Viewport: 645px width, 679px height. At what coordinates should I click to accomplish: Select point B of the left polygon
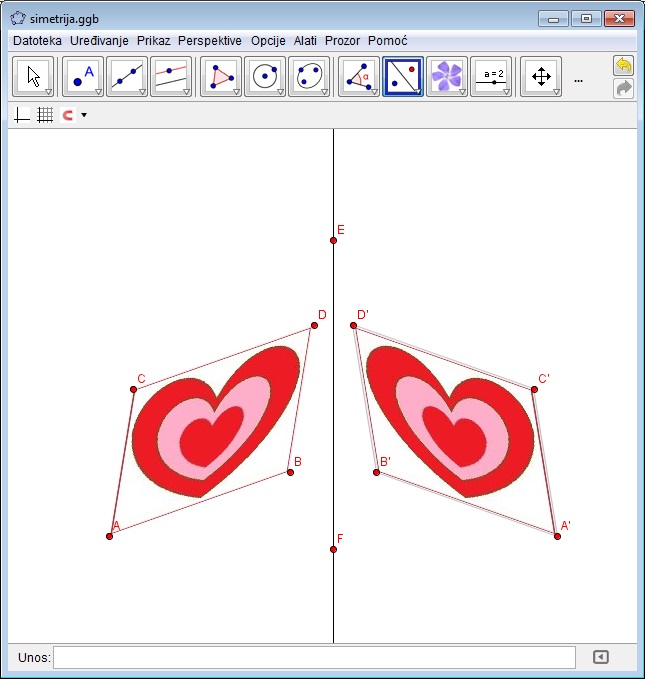click(x=291, y=472)
